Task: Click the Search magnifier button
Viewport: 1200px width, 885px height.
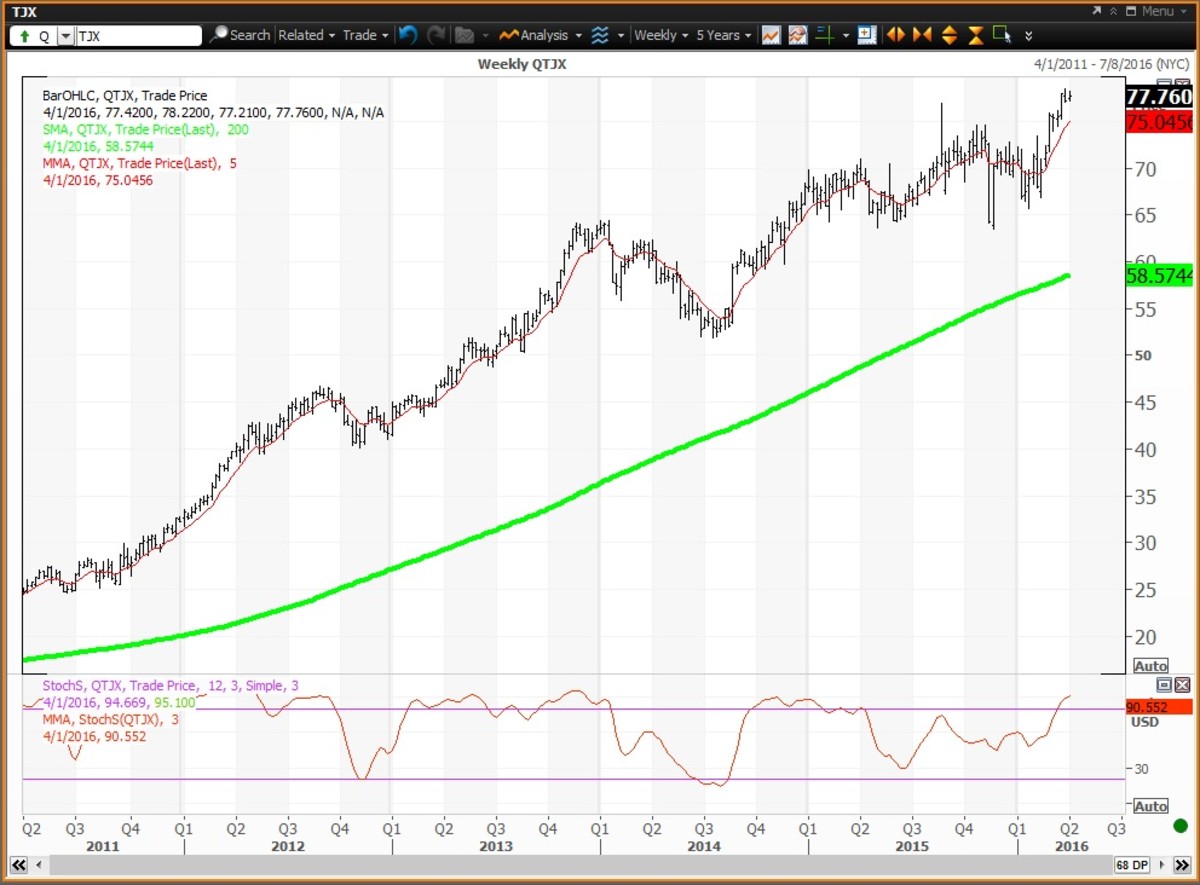Action: 239,35
